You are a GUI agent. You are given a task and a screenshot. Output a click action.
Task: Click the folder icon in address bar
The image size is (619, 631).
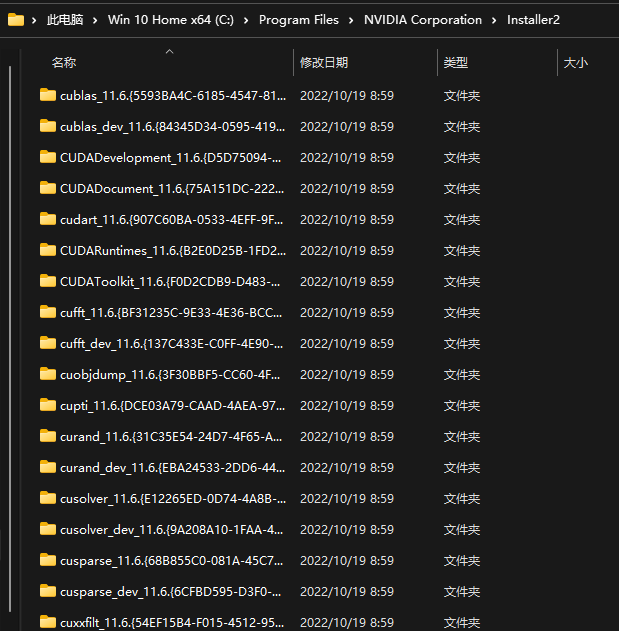pos(16,19)
